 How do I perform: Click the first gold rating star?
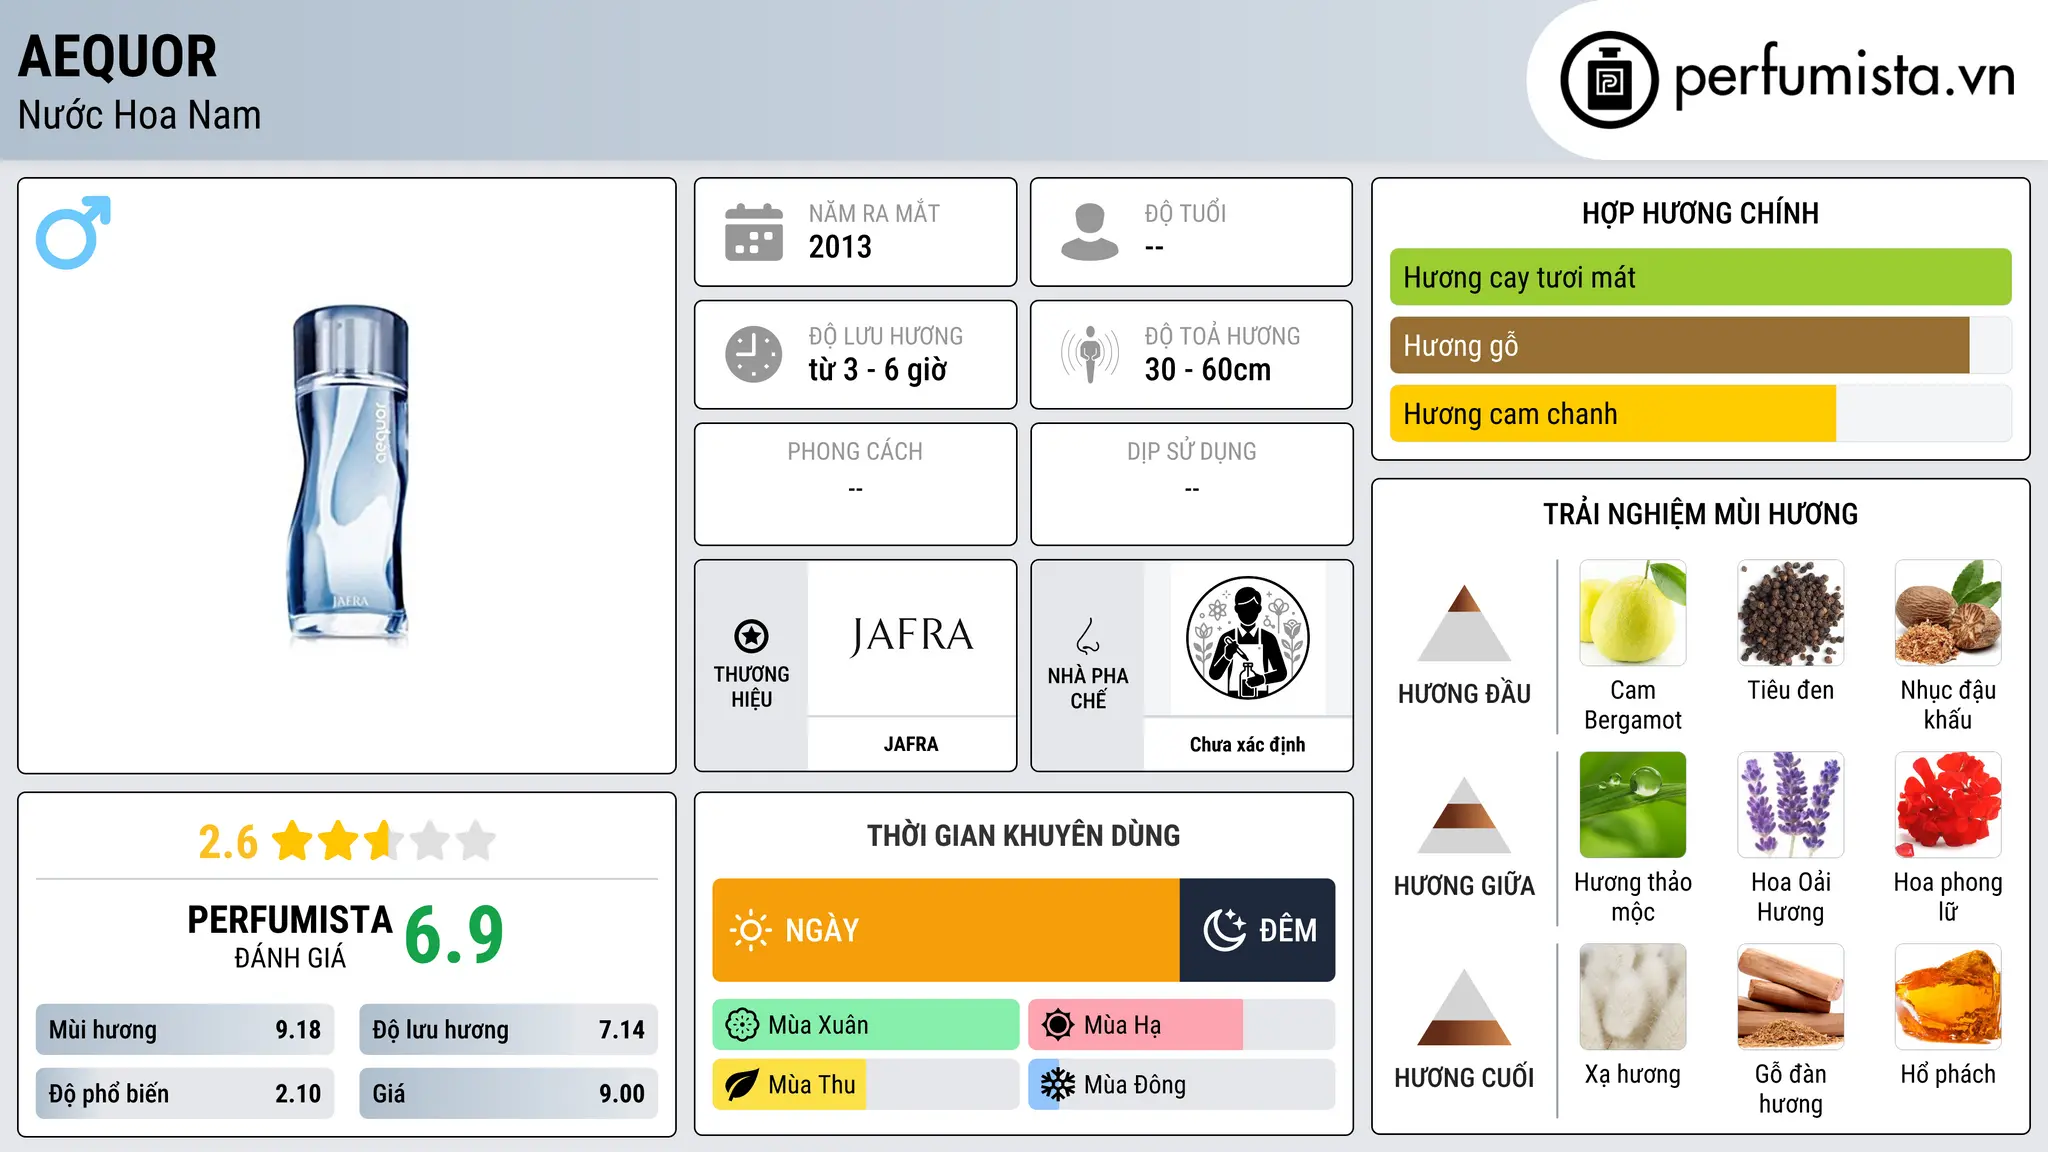click(x=293, y=841)
